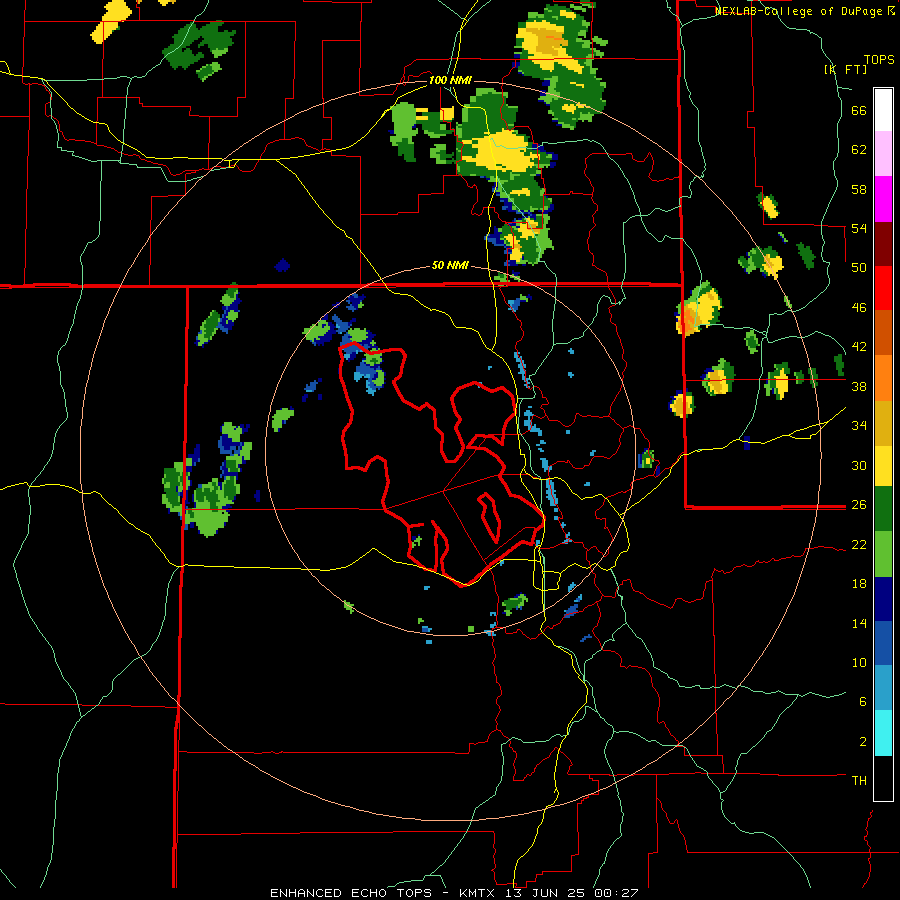
Task: Click the dark red (maroon) swatch in the scale
Action: pyautogui.click(x=883, y=243)
